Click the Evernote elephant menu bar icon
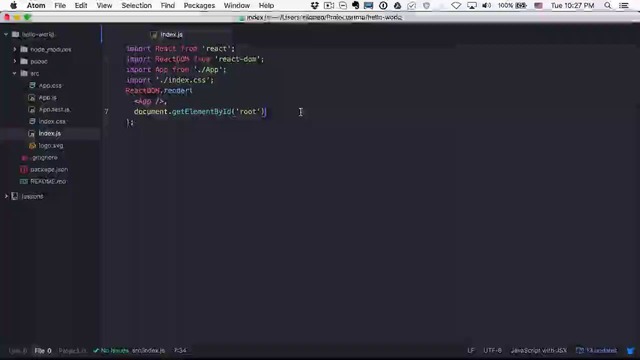Screen dimensions: 640x360 coord(356,5)
